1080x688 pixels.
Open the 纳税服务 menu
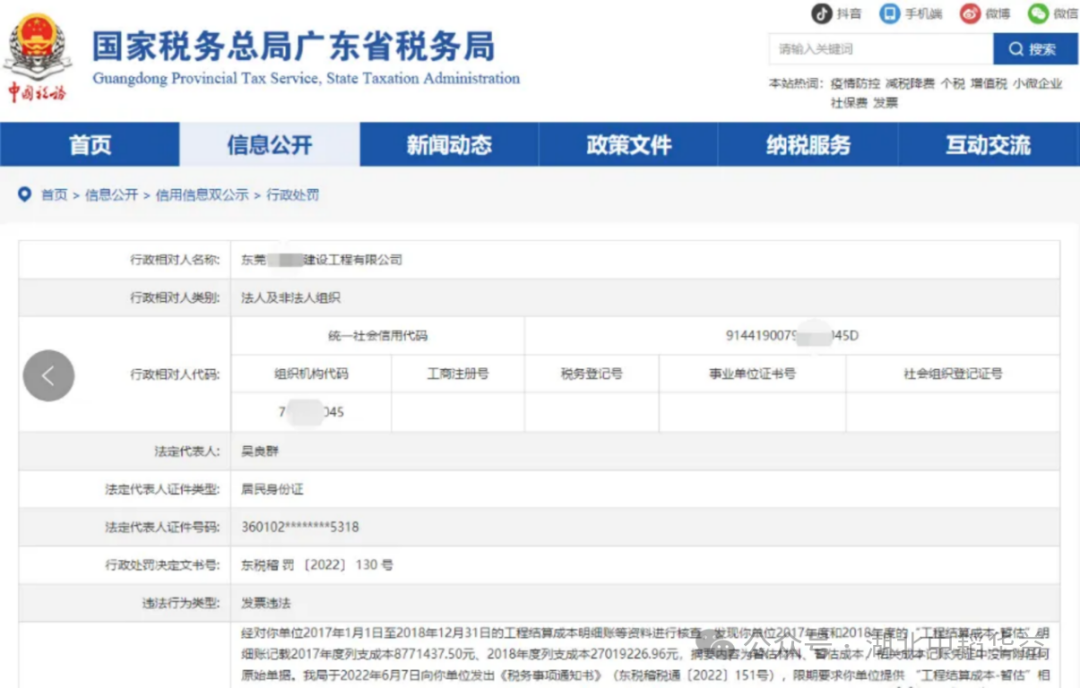[x=809, y=144]
